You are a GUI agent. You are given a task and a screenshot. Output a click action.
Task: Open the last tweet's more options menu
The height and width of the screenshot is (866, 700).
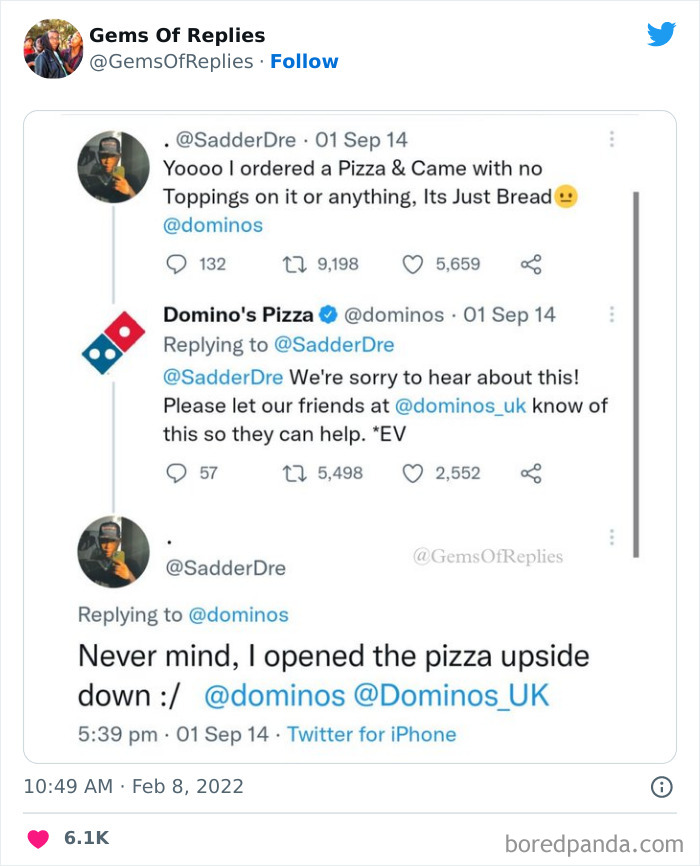coord(611,537)
